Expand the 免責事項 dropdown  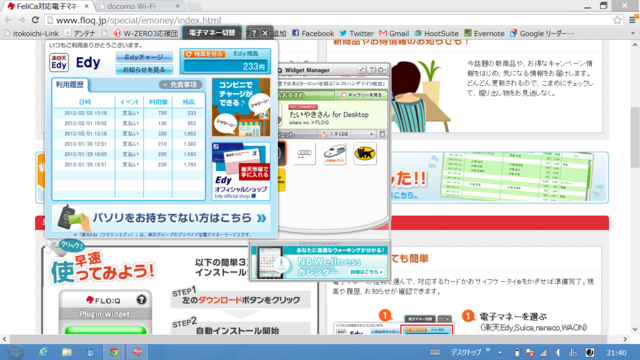coord(180,85)
